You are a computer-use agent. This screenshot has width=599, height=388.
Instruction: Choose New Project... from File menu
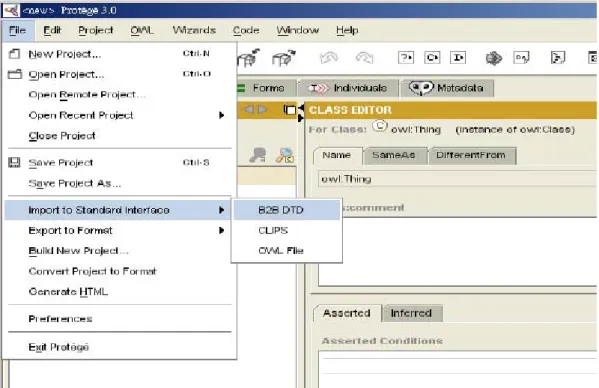click(x=119, y=54)
